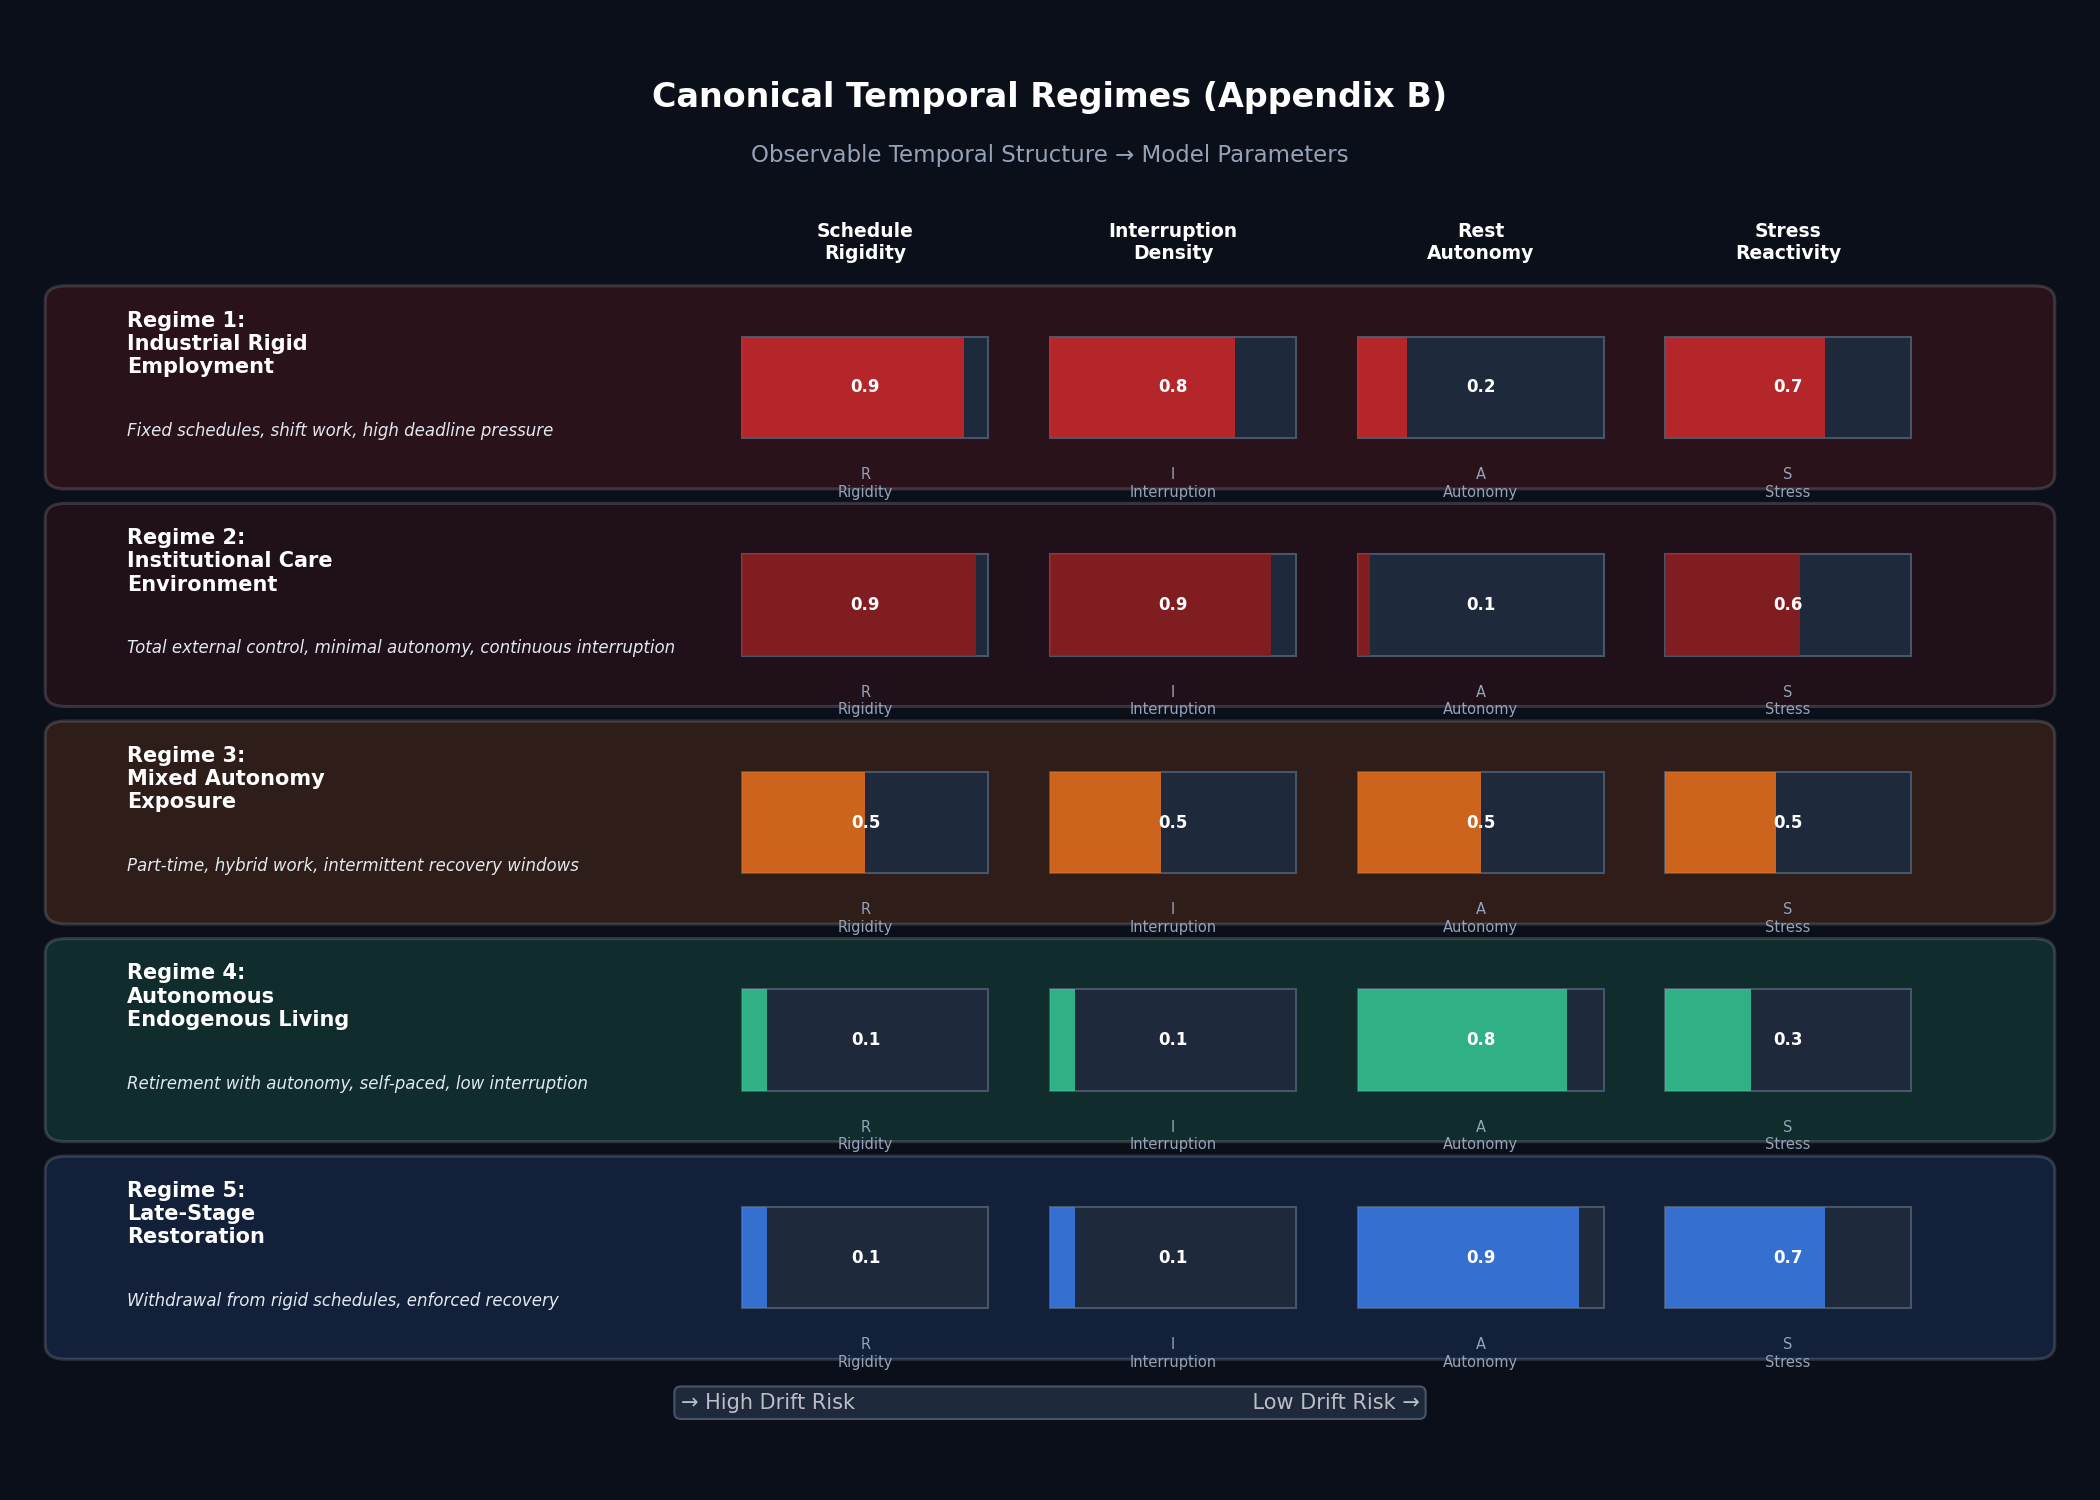Click the Rest Autonomy column header
This screenshot has width=2100, height=1500.
pyautogui.click(x=1480, y=242)
